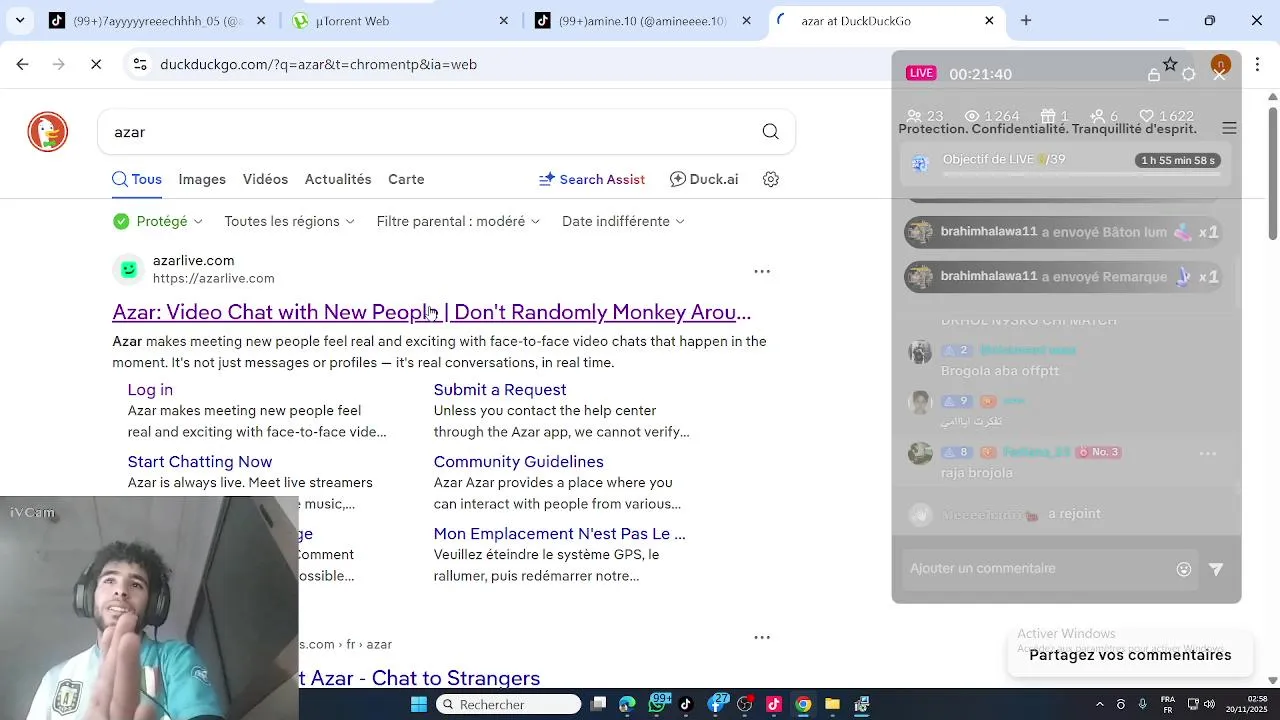
Task: Open the tab search chevron in Chrome
Action: coord(20,20)
